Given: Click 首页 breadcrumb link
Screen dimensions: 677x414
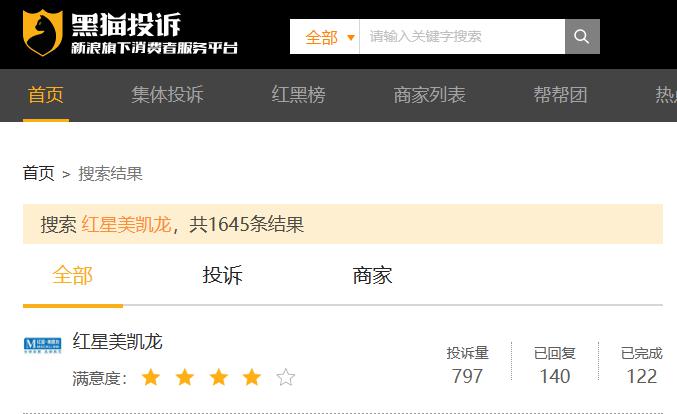Looking at the screenshot, I should 39,174.
